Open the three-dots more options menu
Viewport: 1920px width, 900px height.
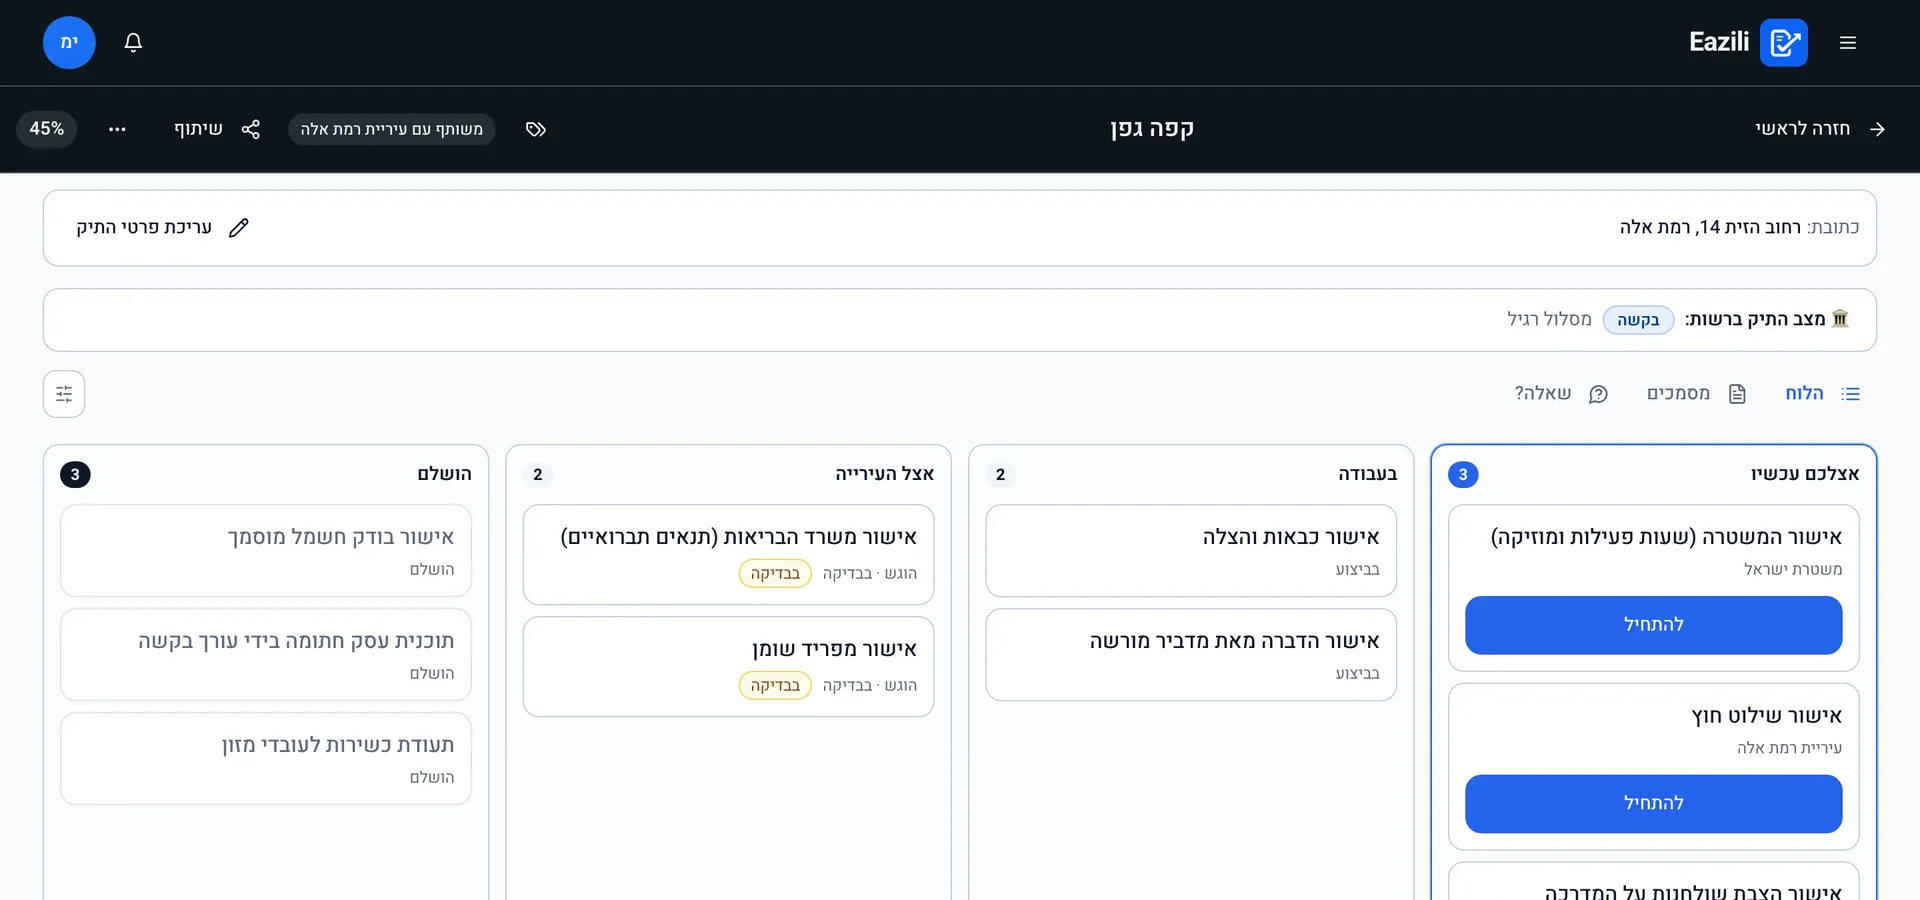point(117,129)
